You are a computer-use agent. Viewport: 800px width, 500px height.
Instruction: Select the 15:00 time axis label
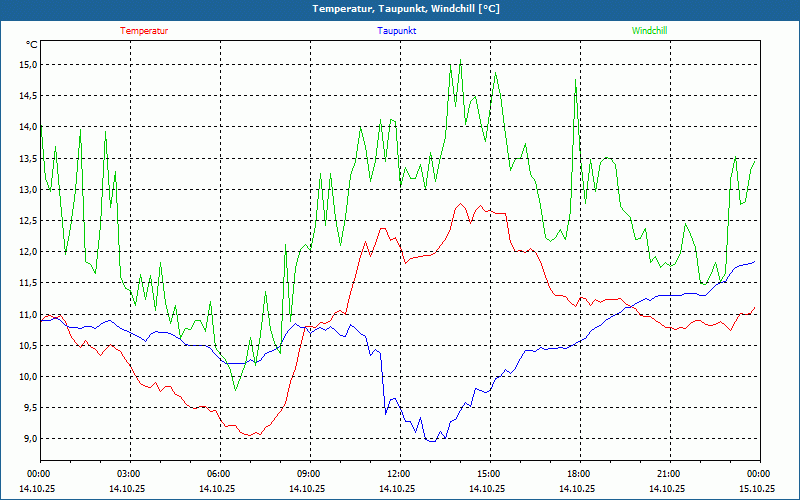[x=489, y=474]
